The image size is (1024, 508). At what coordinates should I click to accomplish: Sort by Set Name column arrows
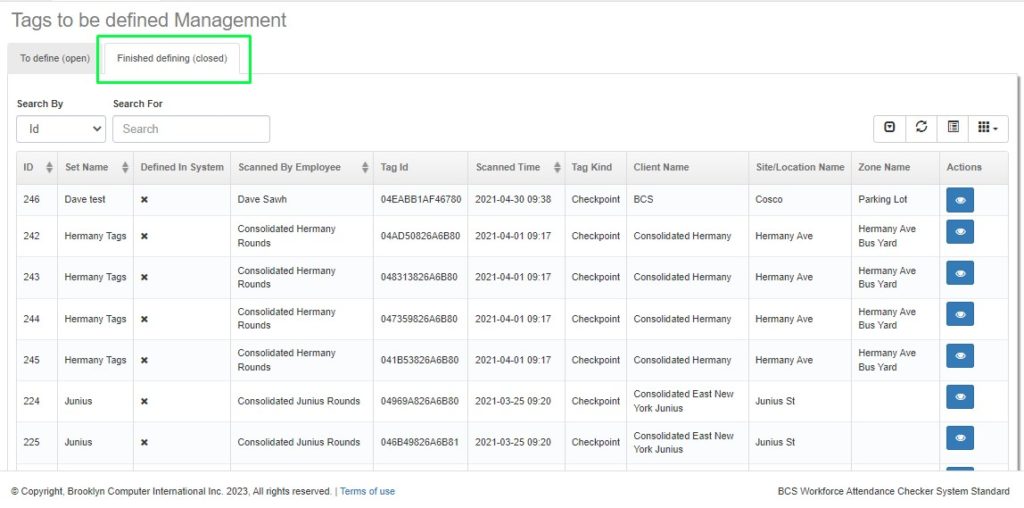(125, 168)
